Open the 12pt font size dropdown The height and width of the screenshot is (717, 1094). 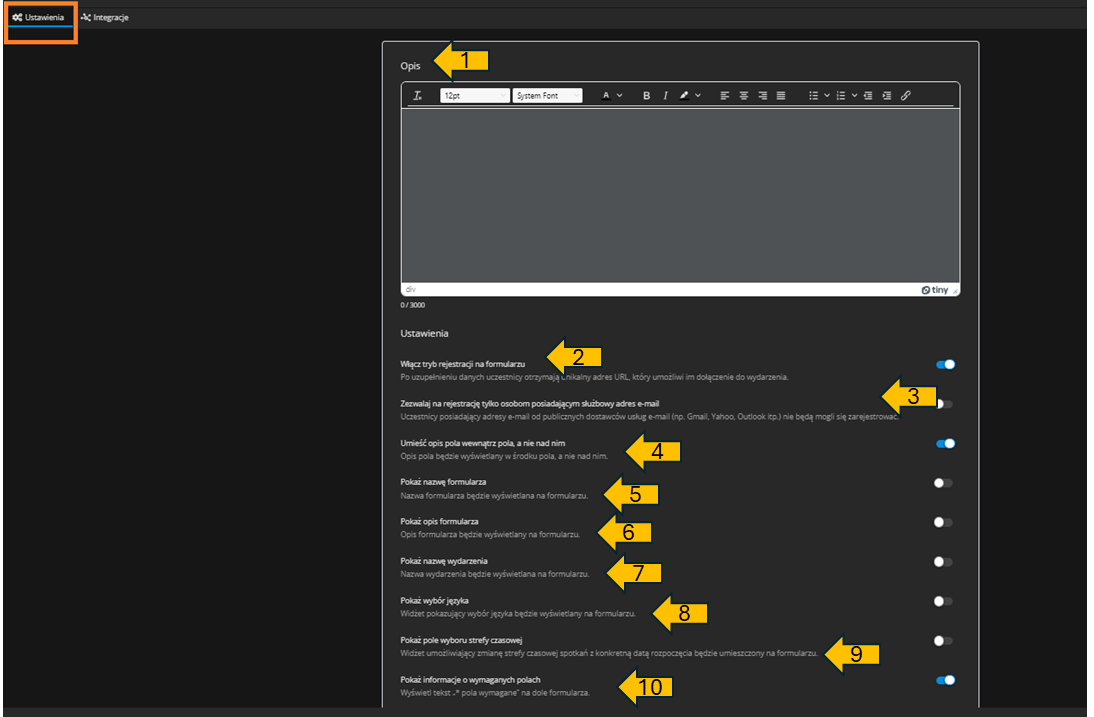pyautogui.click(x=473, y=96)
